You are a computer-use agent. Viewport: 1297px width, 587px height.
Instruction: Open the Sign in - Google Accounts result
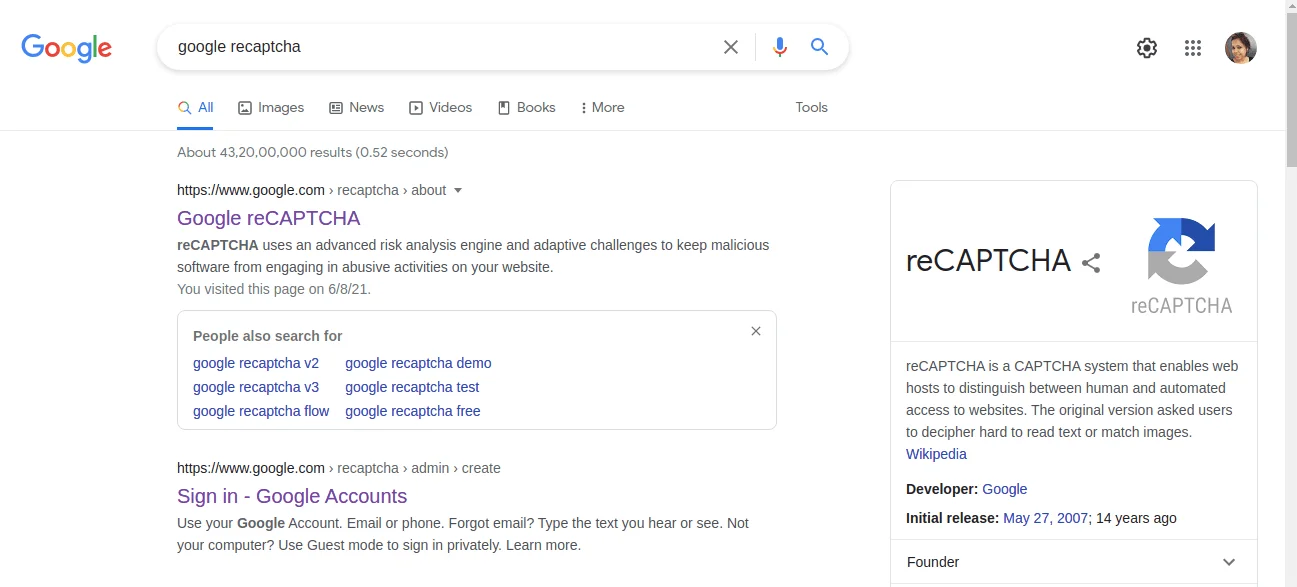coord(292,496)
